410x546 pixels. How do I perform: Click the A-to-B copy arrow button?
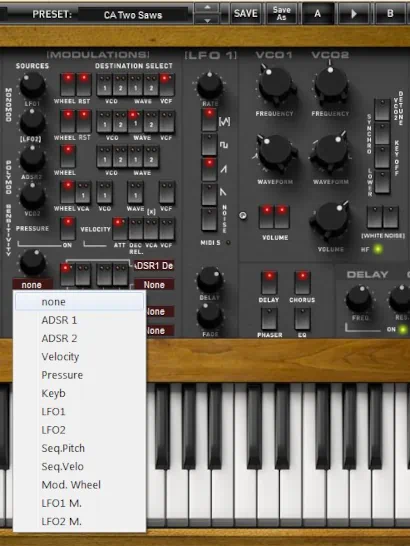tap(354, 14)
